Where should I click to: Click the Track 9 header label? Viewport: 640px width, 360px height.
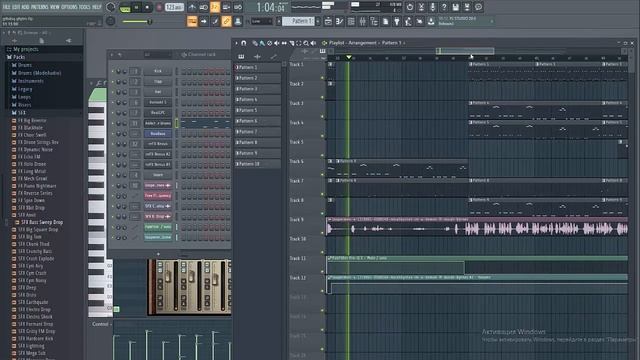(297, 220)
